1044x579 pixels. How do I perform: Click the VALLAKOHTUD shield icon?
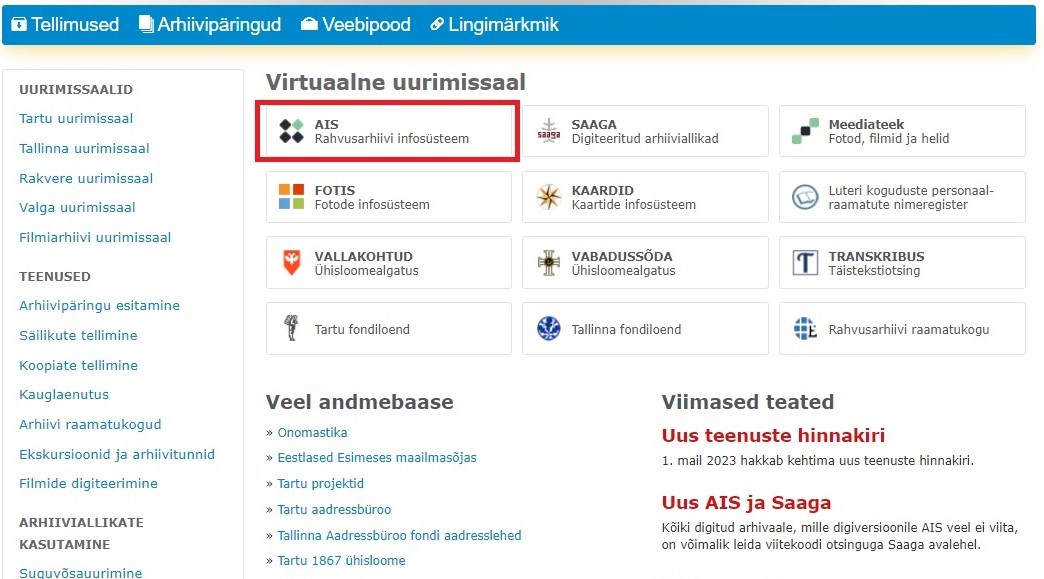click(291, 263)
